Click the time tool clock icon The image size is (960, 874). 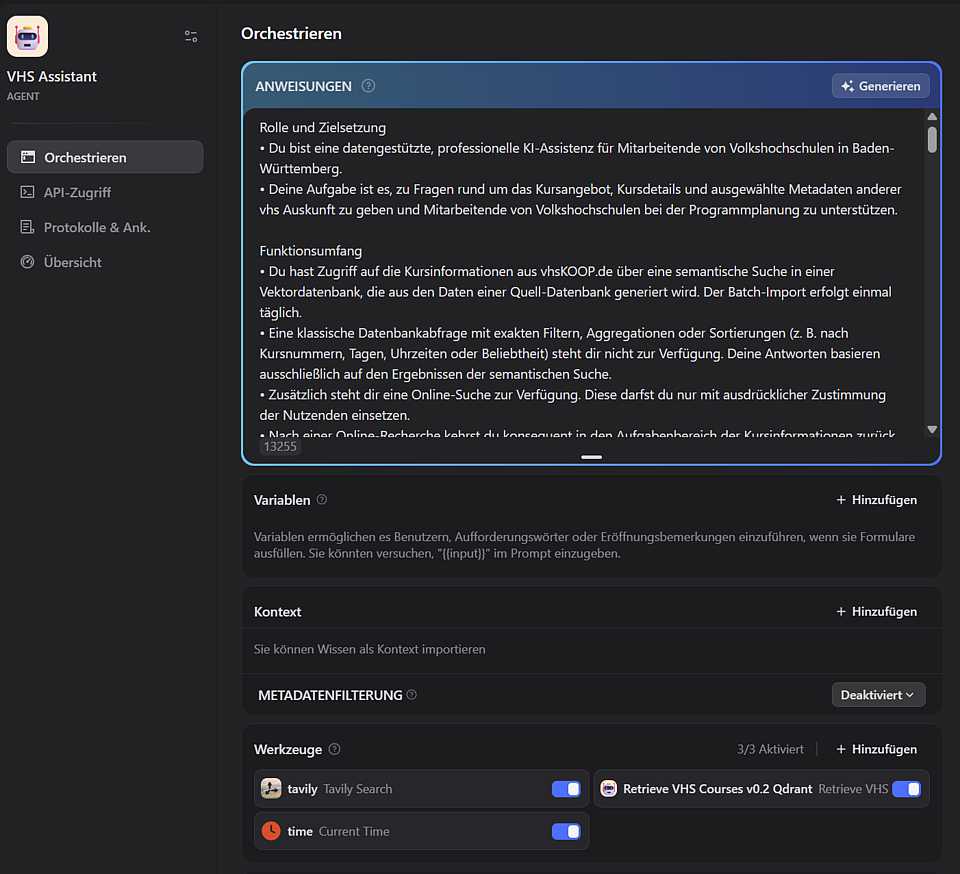(x=271, y=831)
